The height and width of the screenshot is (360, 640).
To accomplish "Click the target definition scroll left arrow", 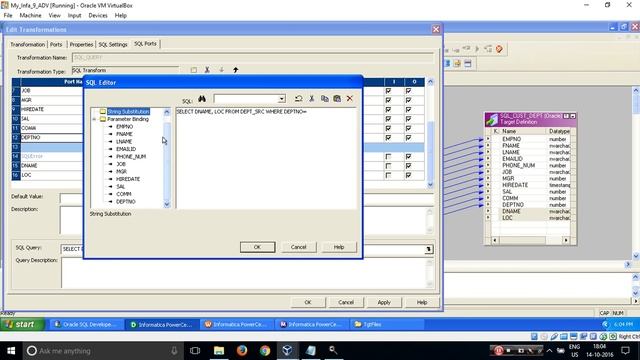I will (x=495, y=240).
